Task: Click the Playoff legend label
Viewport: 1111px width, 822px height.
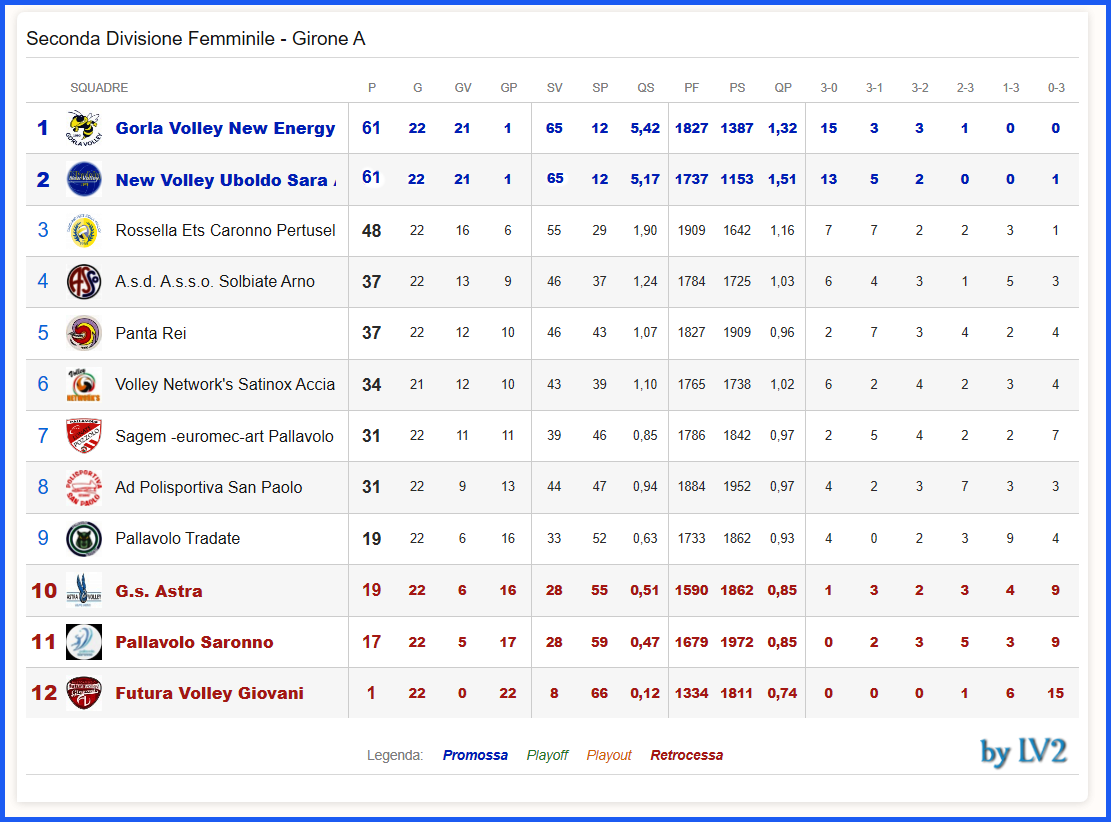Action: click(547, 755)
